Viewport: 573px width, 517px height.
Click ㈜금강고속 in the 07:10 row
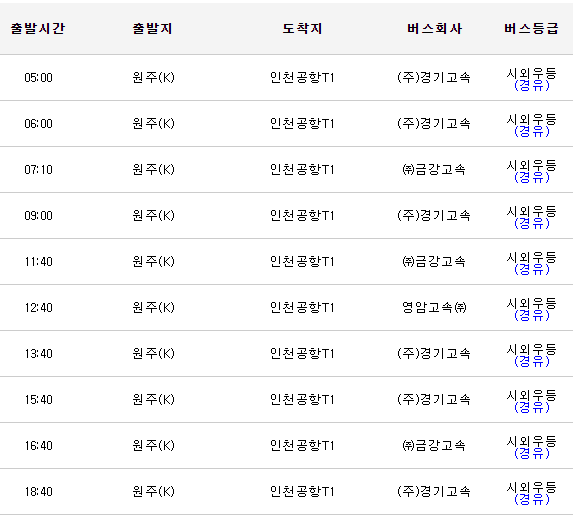[x=434, y=170]
